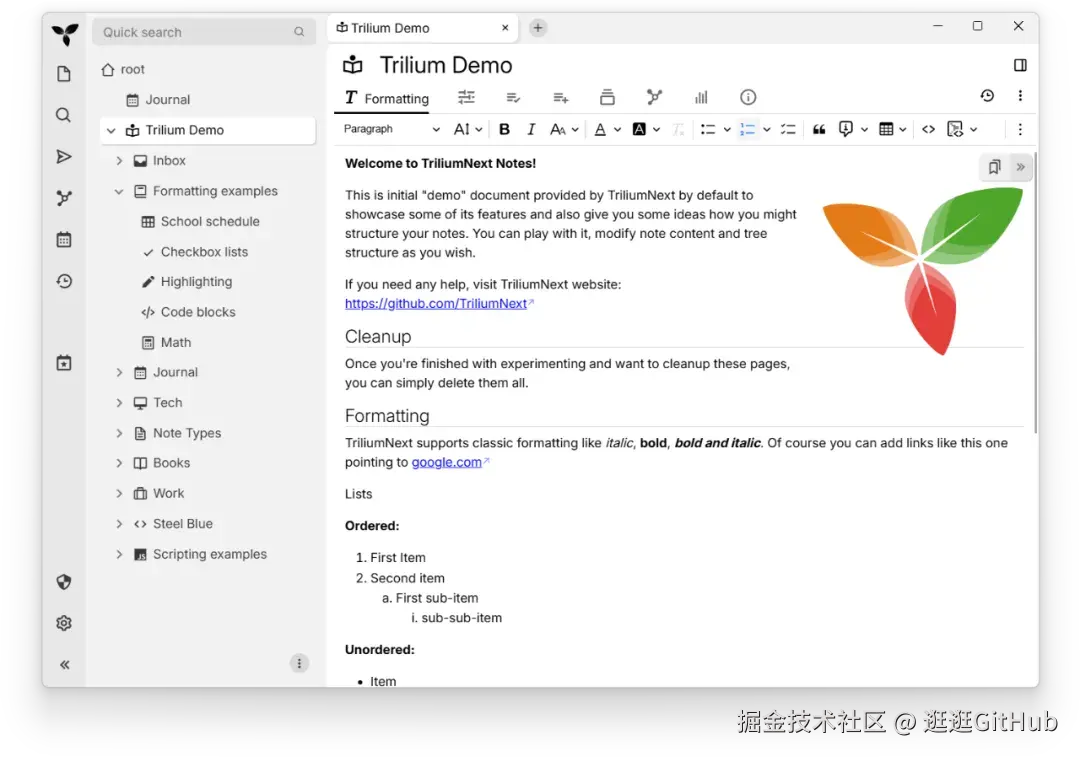Open the Code blocks note
1080x757 pixels.
(198, 312)
